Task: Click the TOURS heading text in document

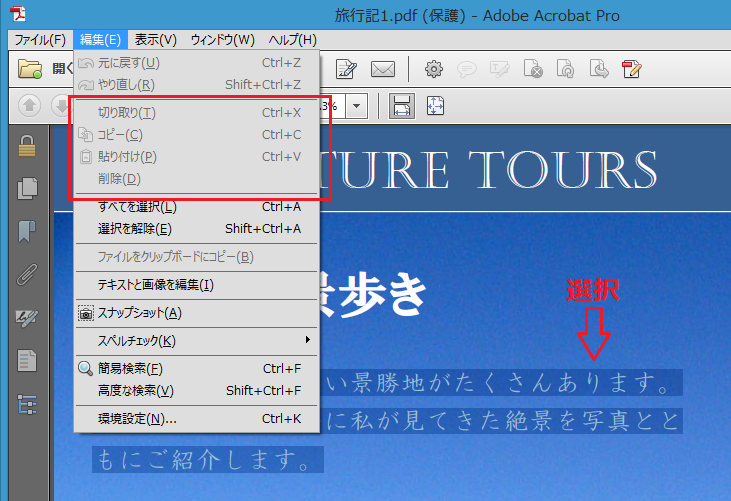Action: (x=562, y=170)
